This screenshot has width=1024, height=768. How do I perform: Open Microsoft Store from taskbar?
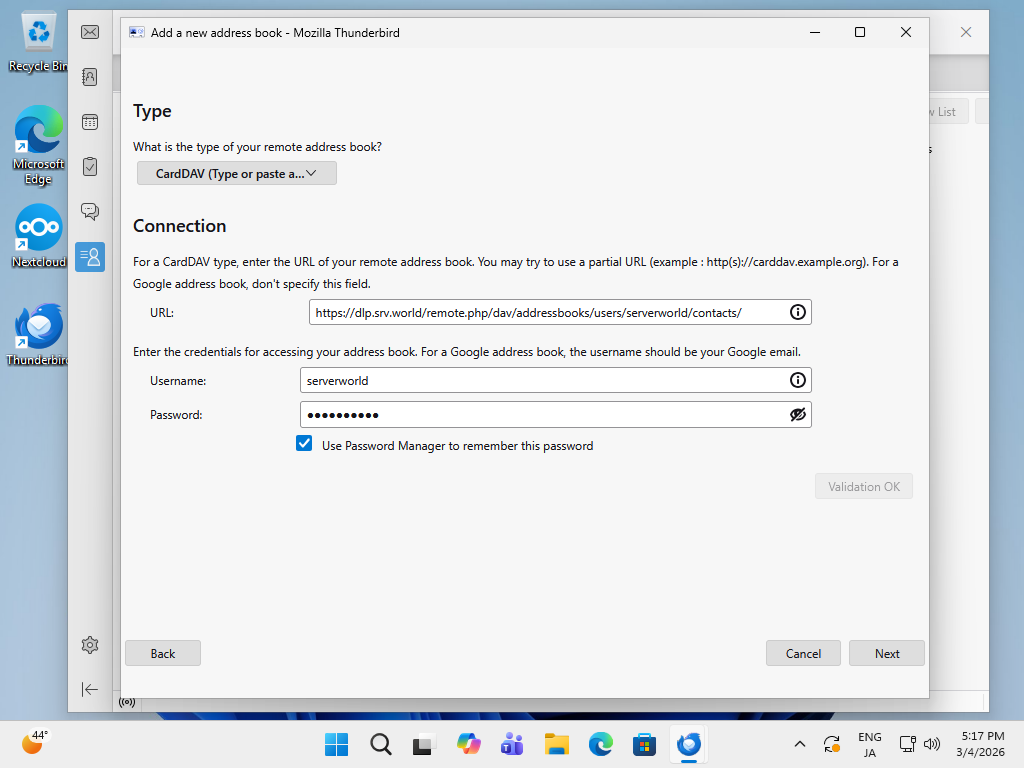pos(644,744)
